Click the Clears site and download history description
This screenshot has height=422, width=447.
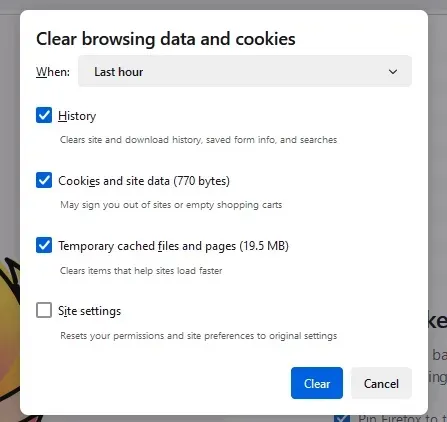[198, 139]
